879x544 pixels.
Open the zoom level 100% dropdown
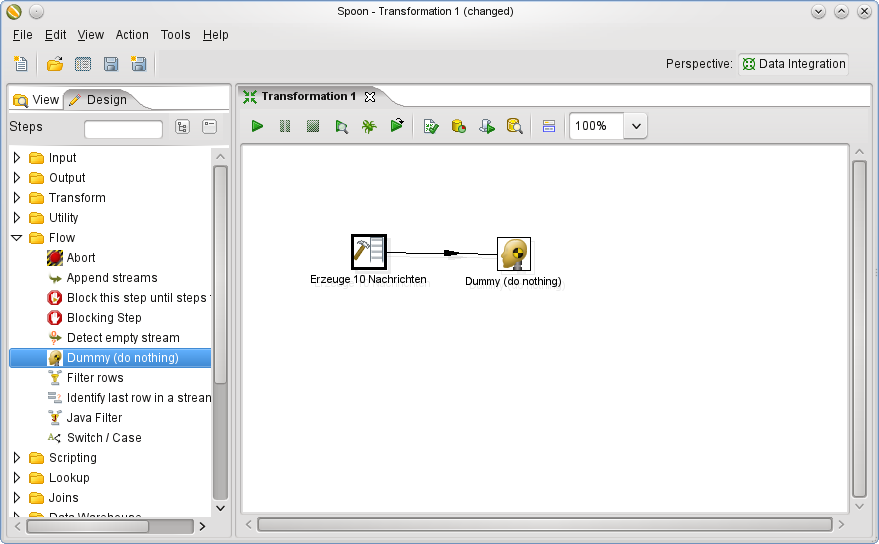pyautogui.click(x=636, y=126)
